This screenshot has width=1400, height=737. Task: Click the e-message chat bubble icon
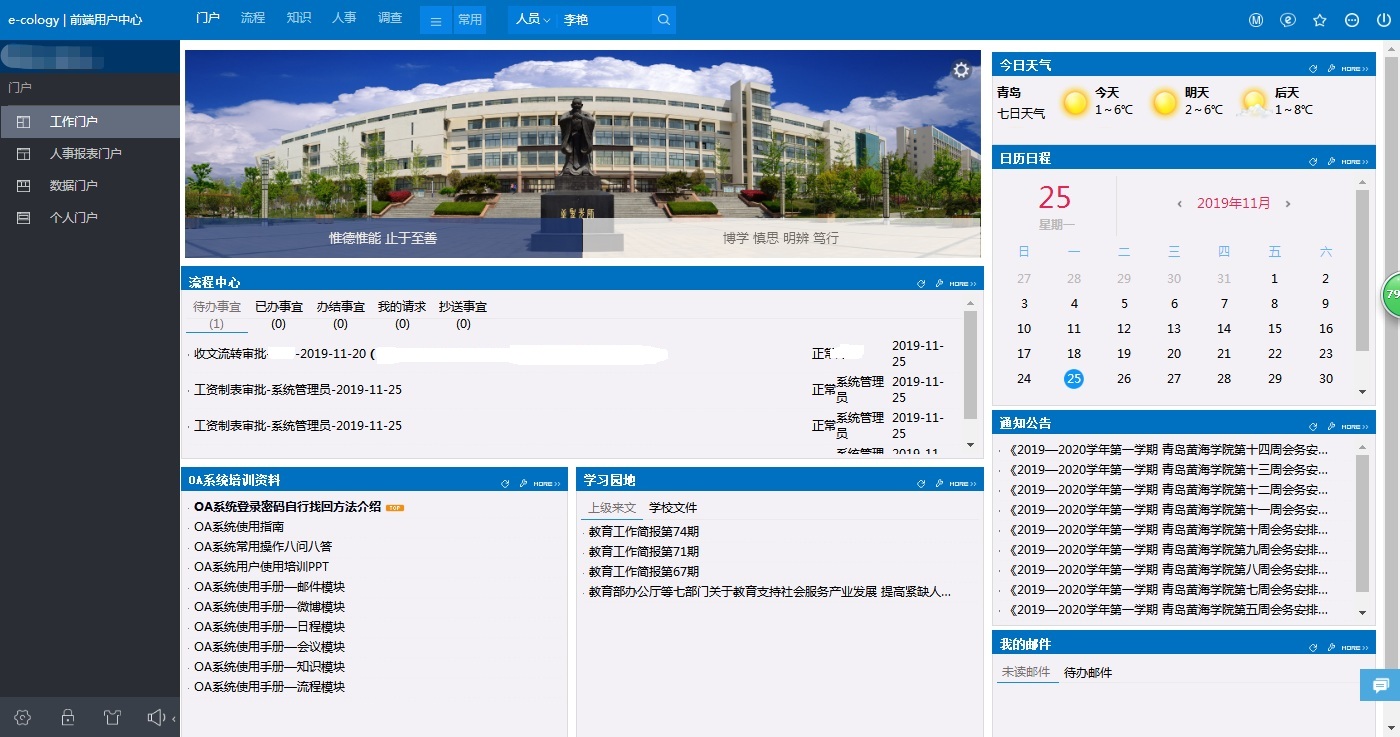1287,20
